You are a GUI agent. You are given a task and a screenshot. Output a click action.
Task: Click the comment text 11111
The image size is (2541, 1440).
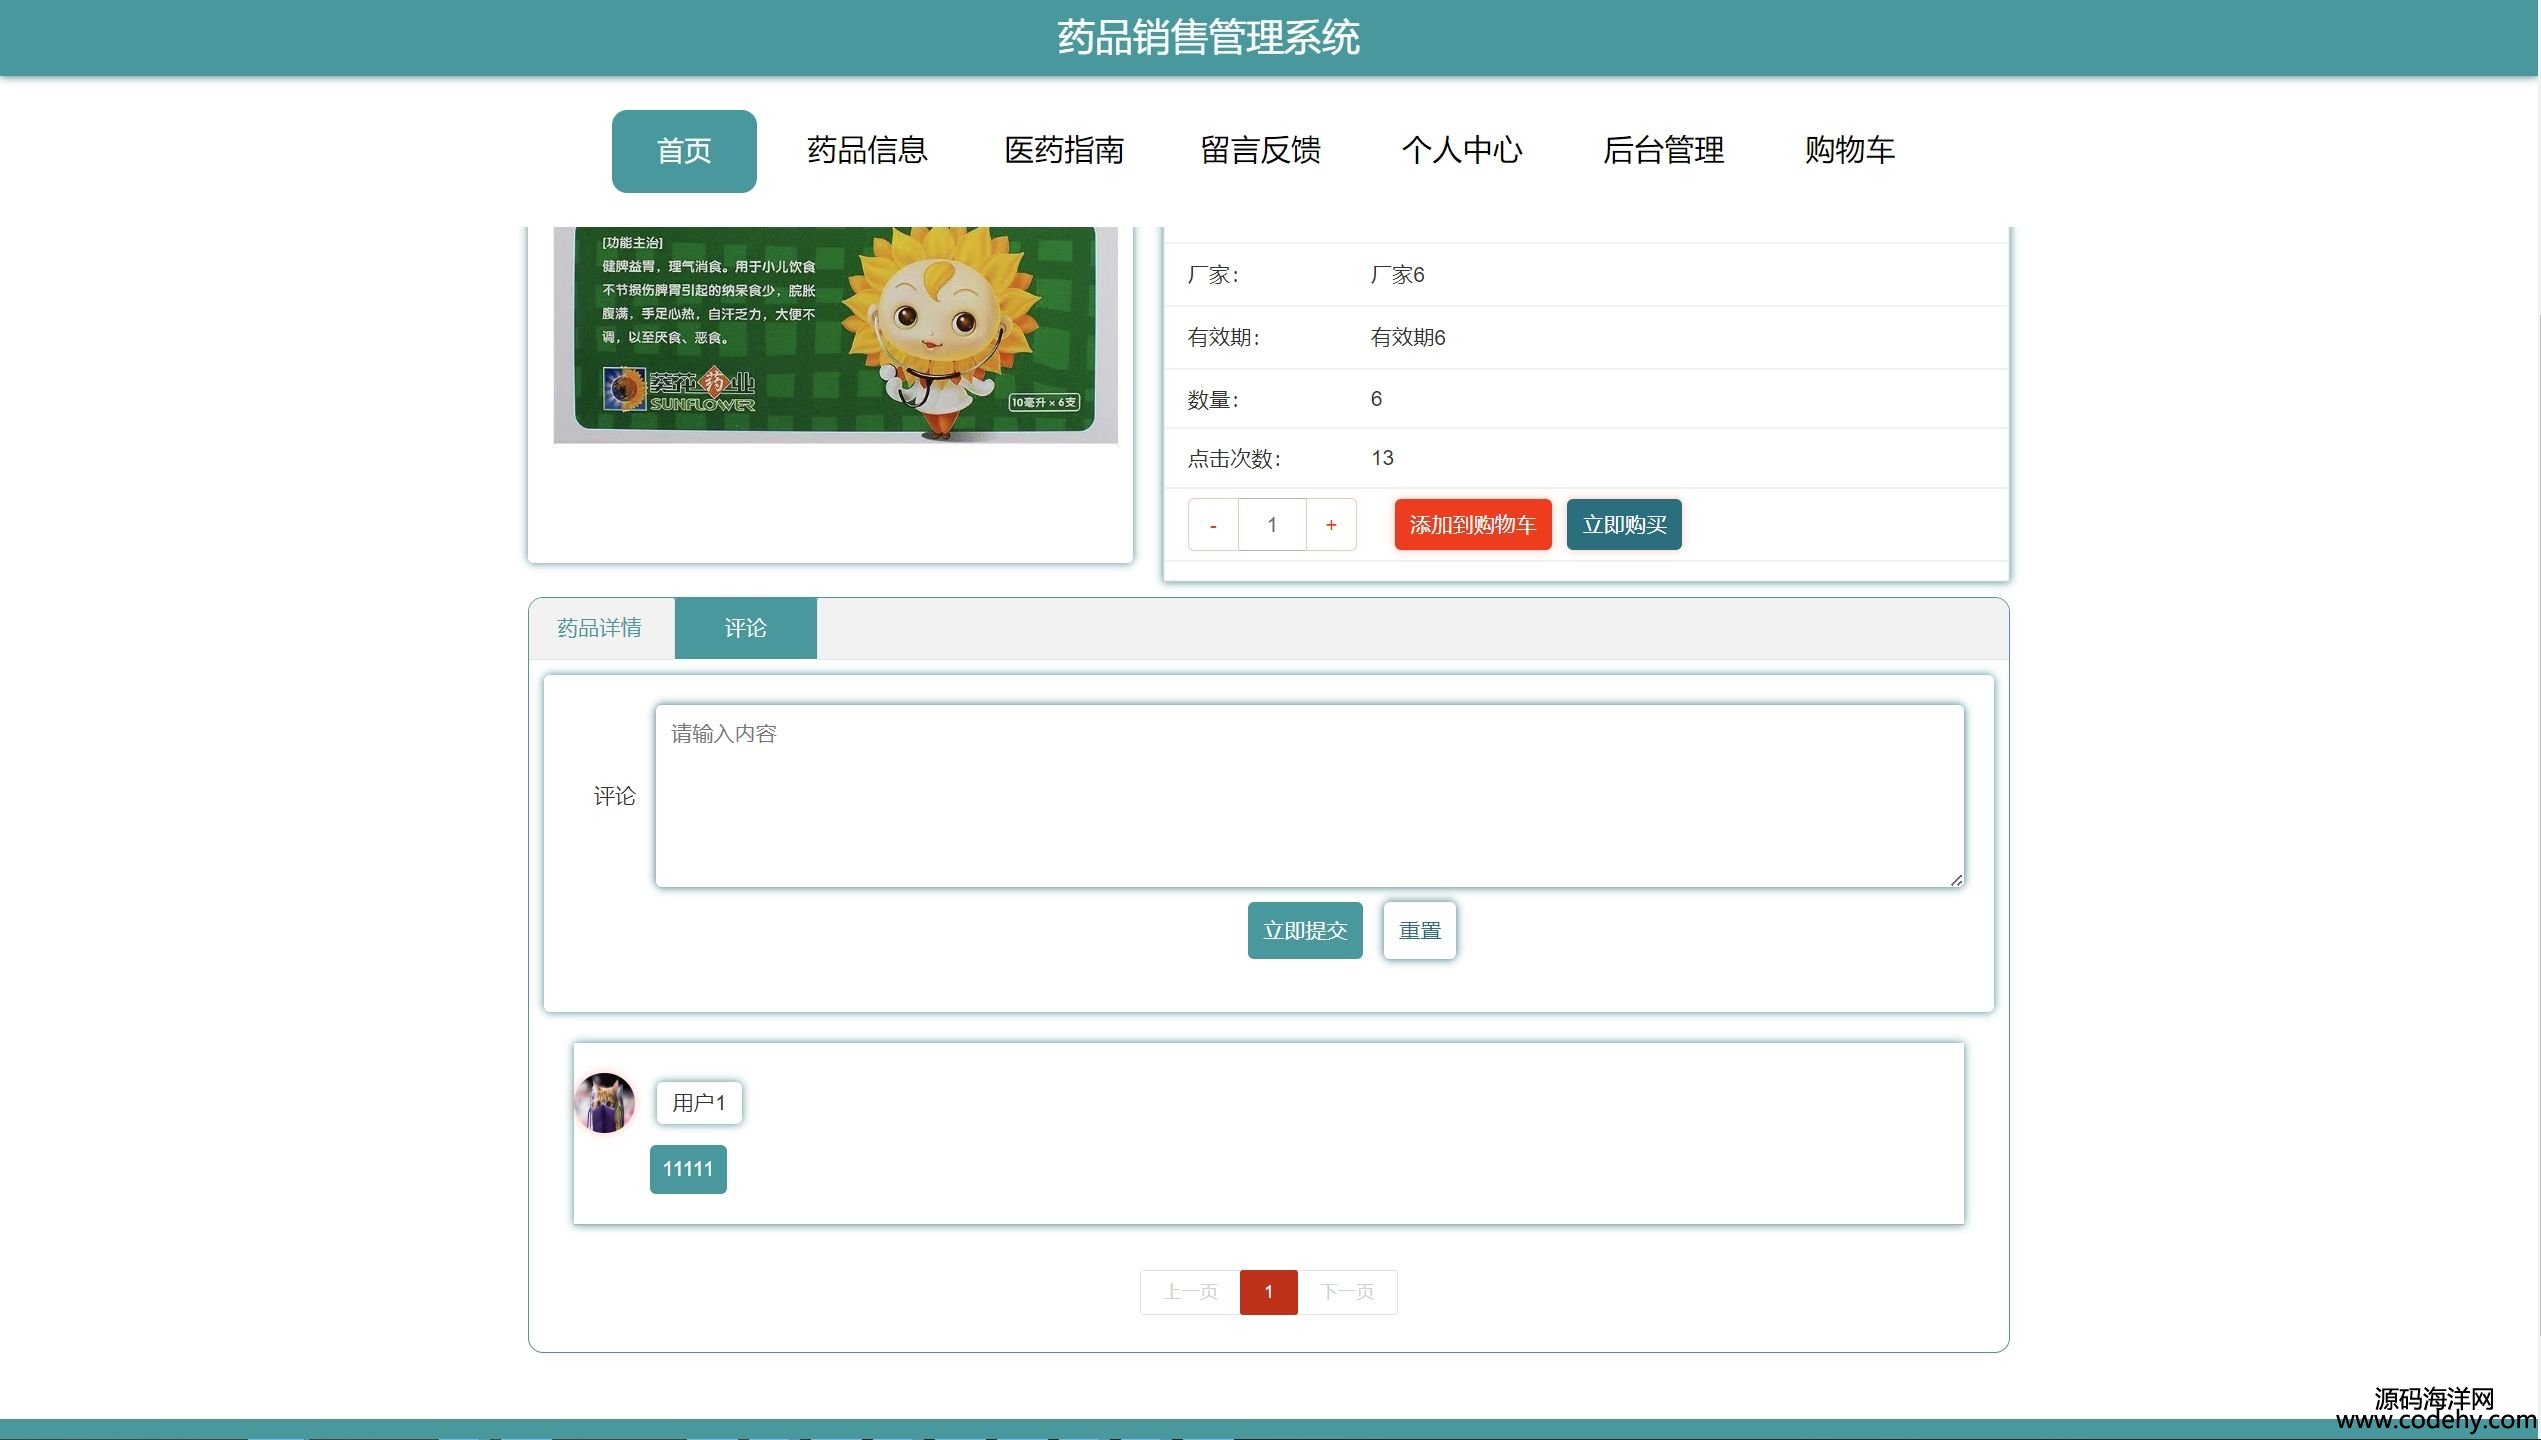point(688,1169)
